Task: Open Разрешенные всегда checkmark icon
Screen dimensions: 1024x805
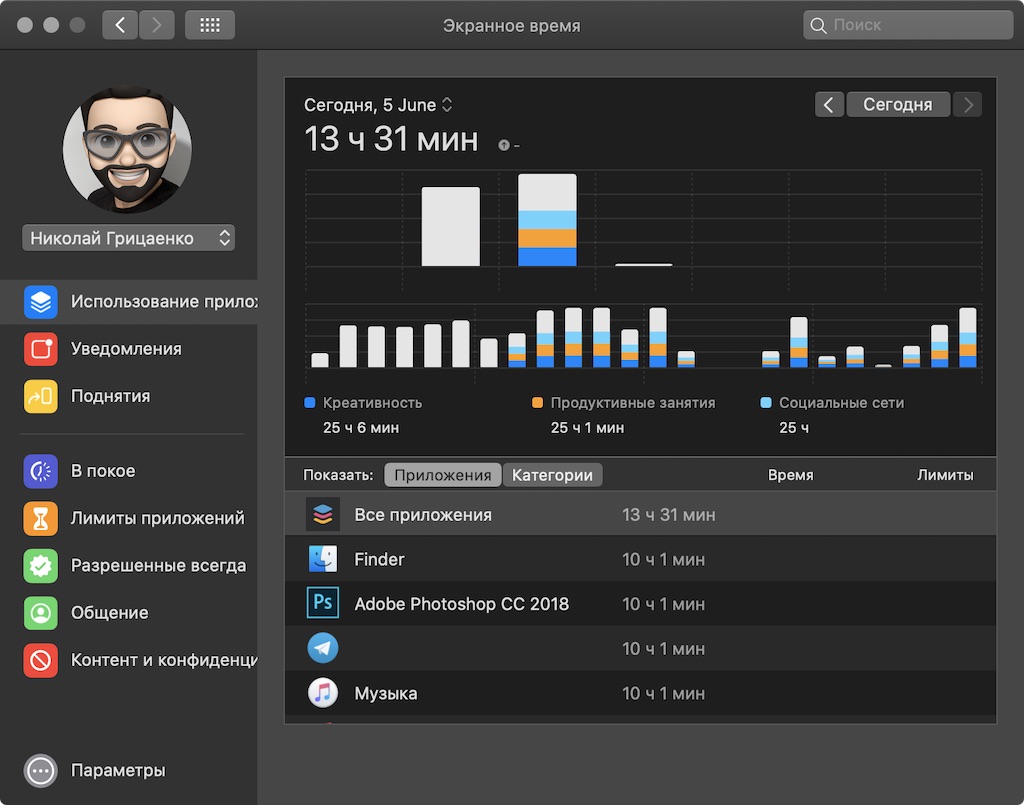Action: [x=40, y=565]
